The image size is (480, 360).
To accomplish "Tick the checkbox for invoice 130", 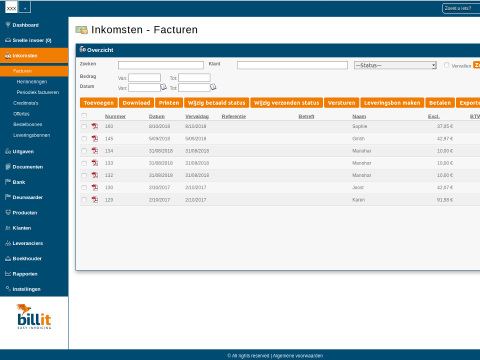I will click(84, 187).
